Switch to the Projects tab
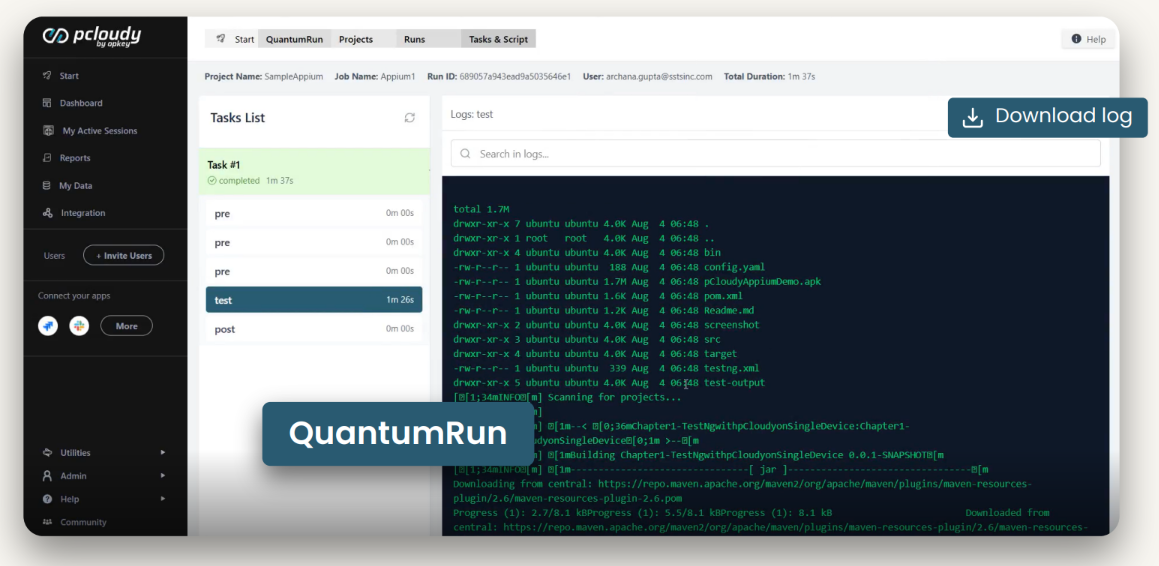Viewport: 1159px width, 566px height. coord(356,39)
